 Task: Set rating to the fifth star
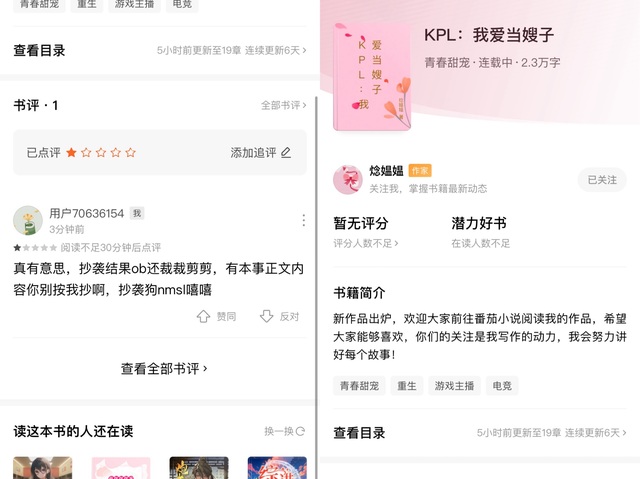coord(131,153)
